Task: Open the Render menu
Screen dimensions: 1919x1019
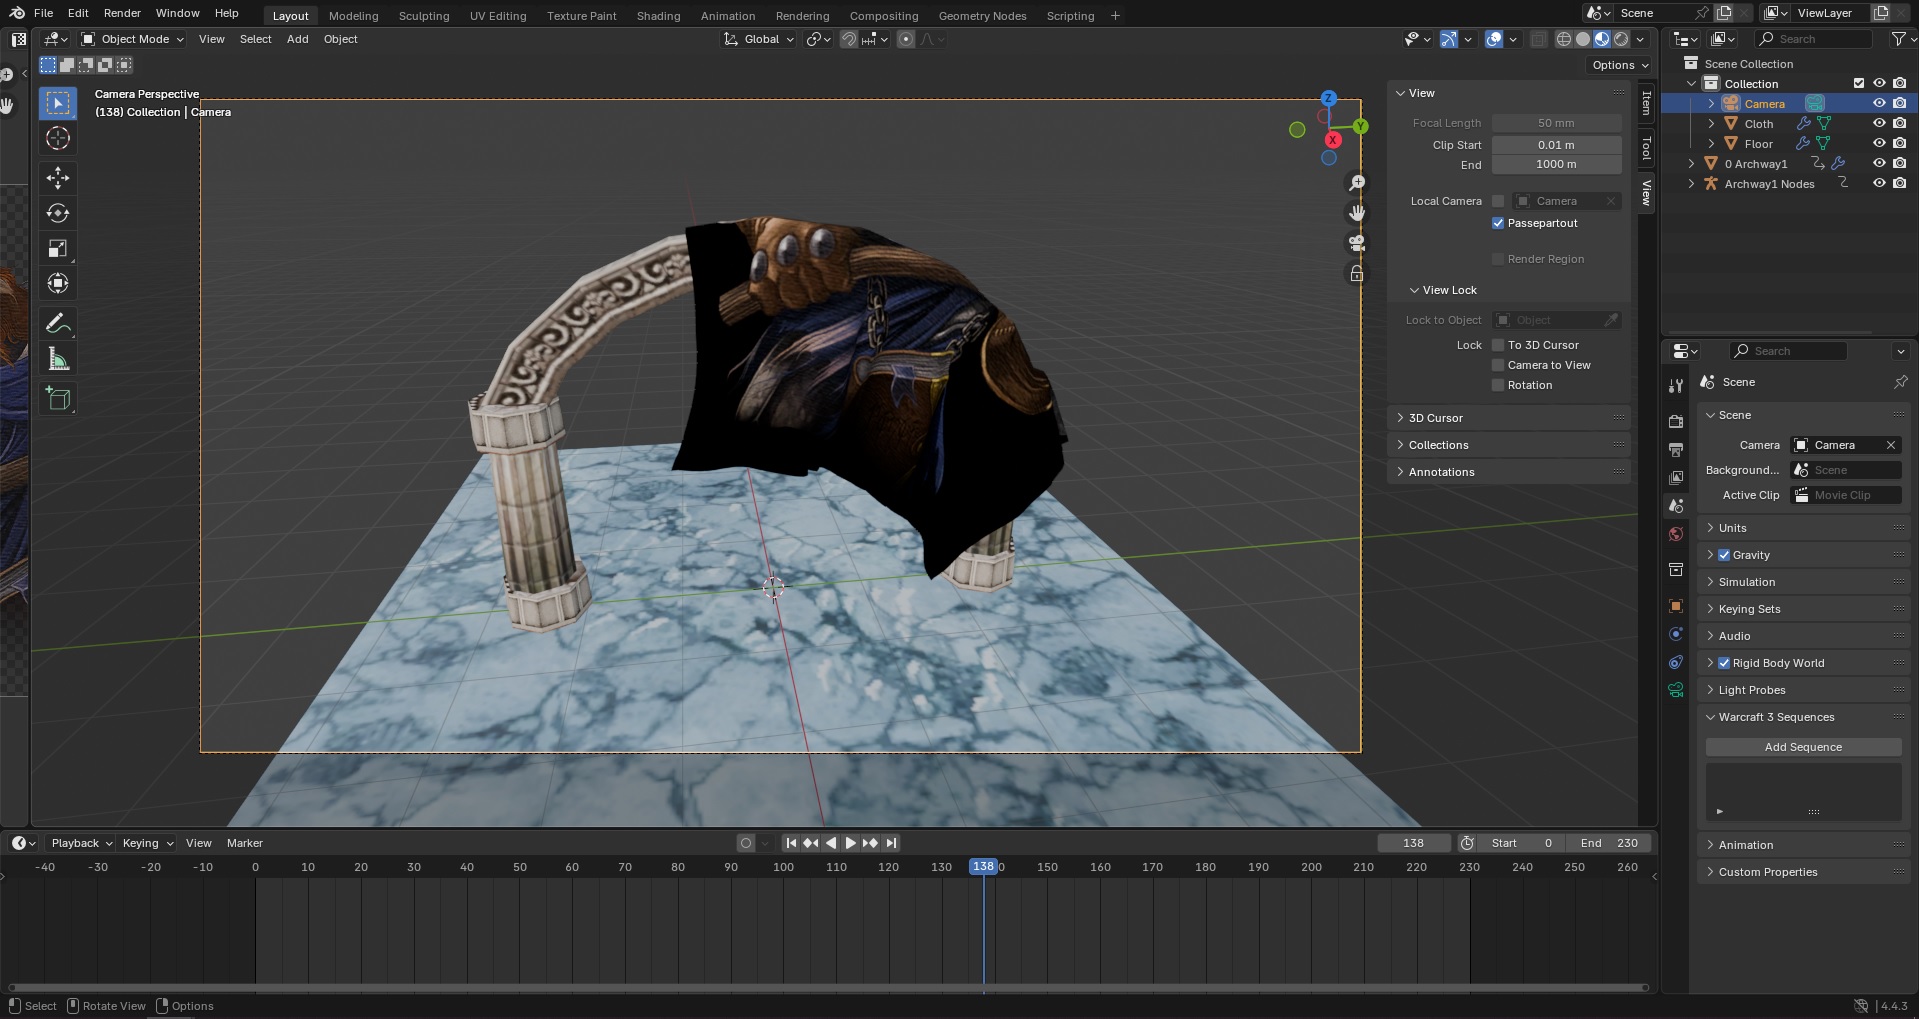Action: 122,13
